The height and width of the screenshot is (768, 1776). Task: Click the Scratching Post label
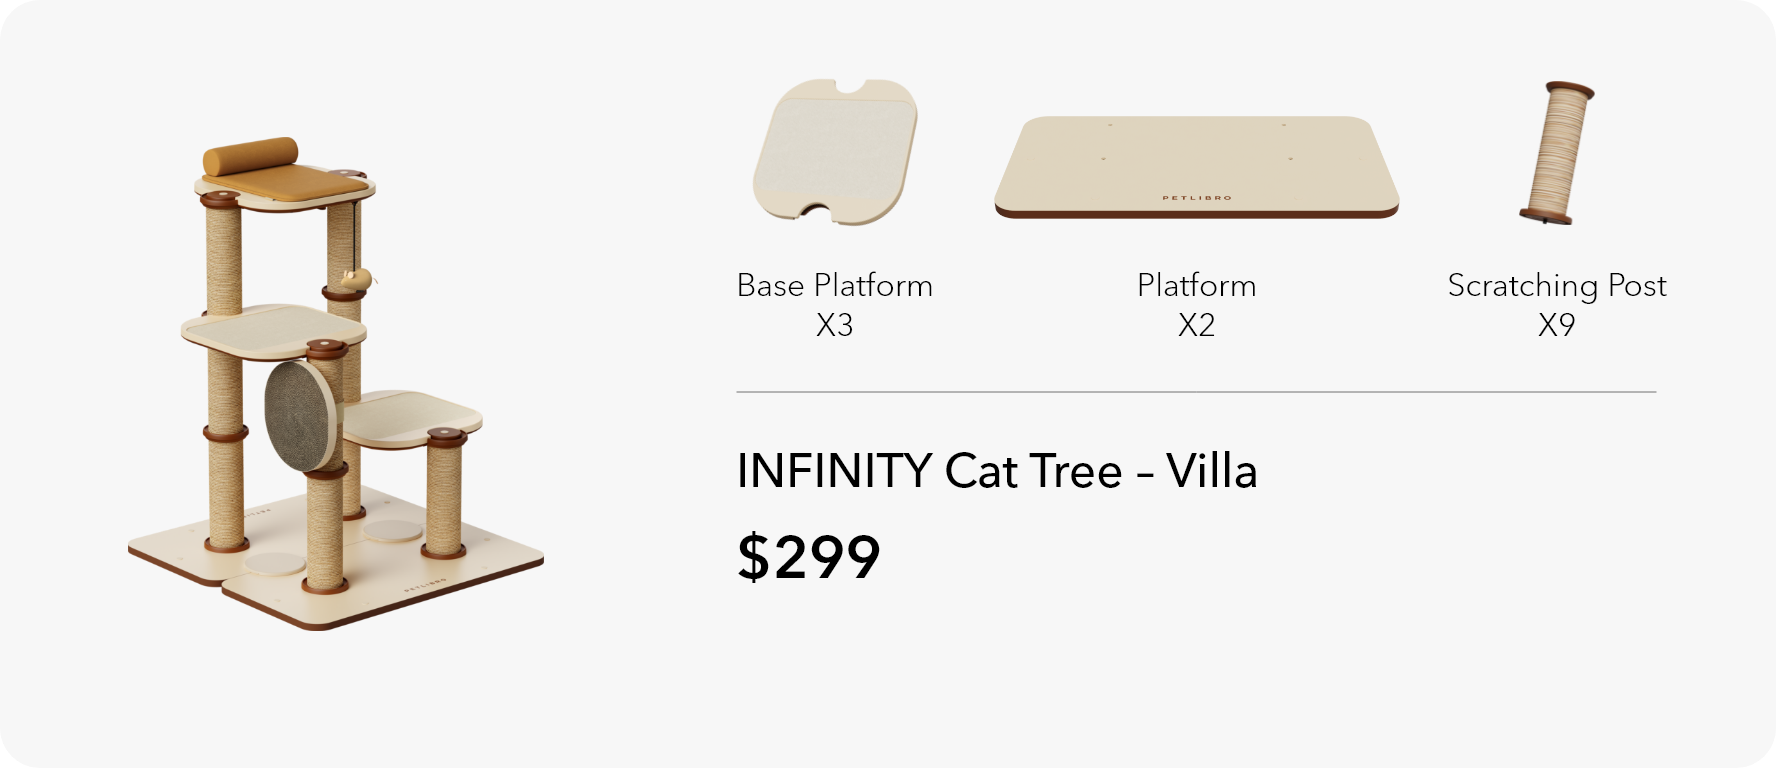click(x=1557, y=286)
